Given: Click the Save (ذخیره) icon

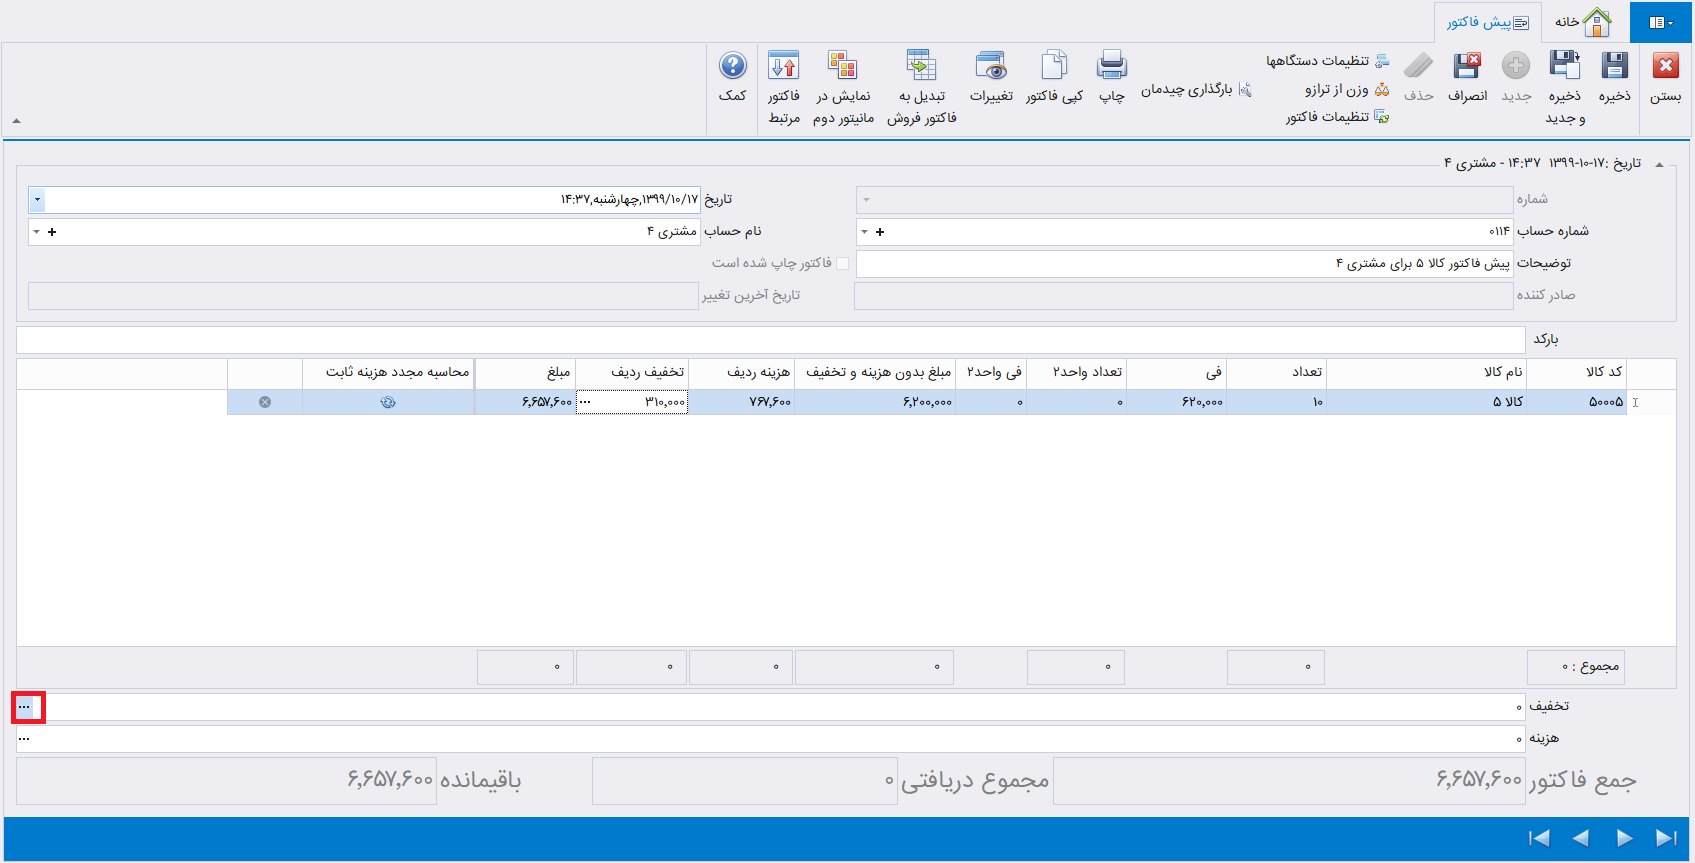Looking at the screenshot, I should click(1614, 67).
